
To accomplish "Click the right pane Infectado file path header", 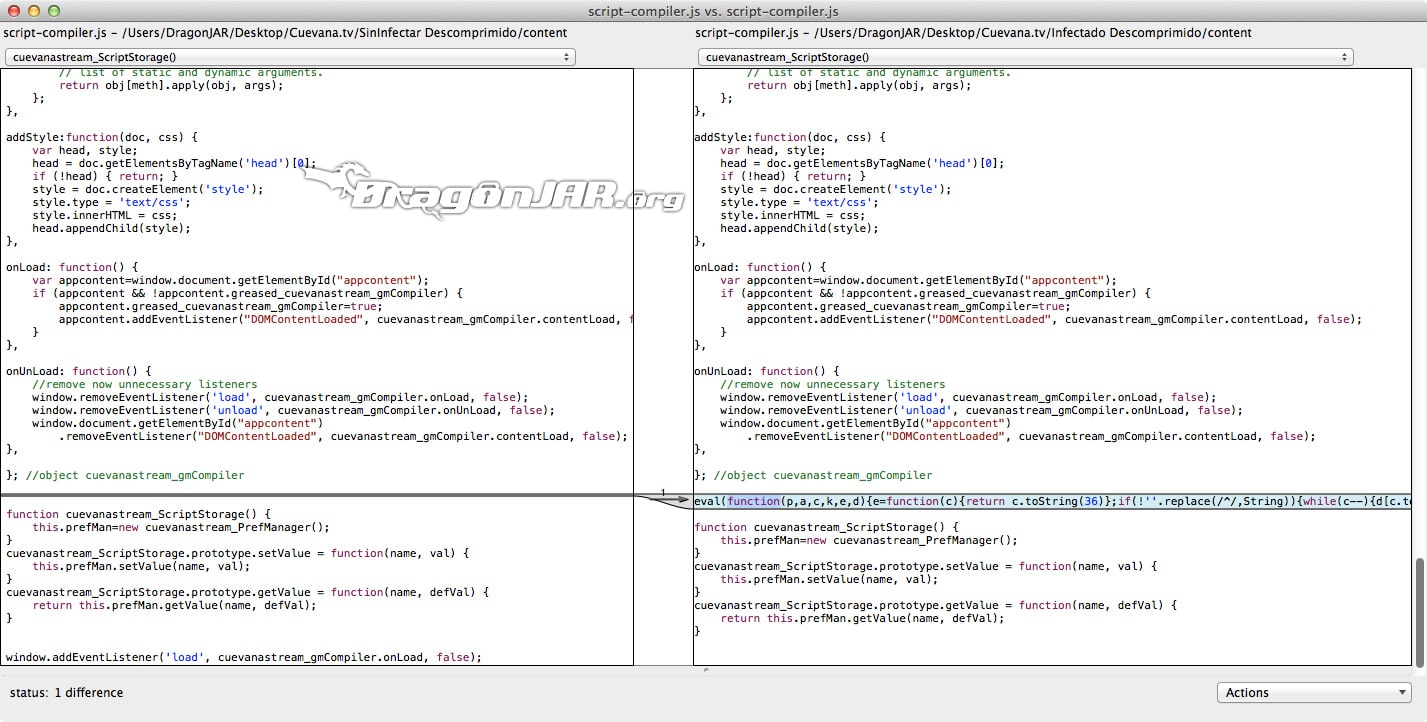I will coord(973,33).
